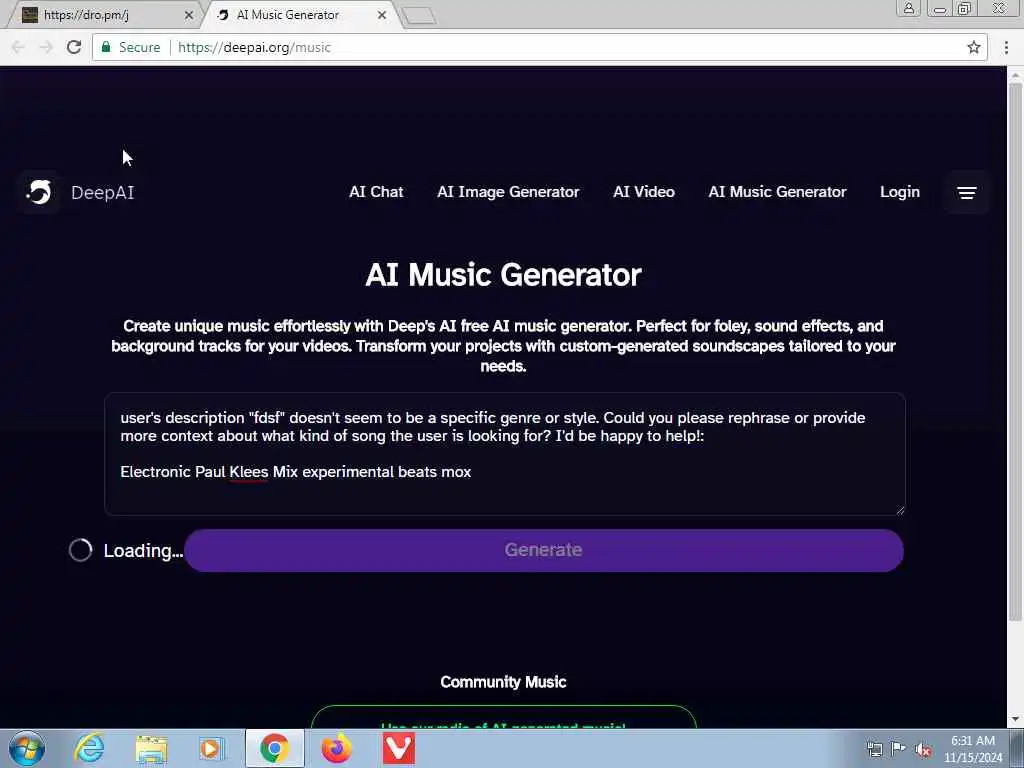Select the AI Music Generator browser tab
Image resolution: width=1024 pixels, height=768 pixels.
(297, 15)
